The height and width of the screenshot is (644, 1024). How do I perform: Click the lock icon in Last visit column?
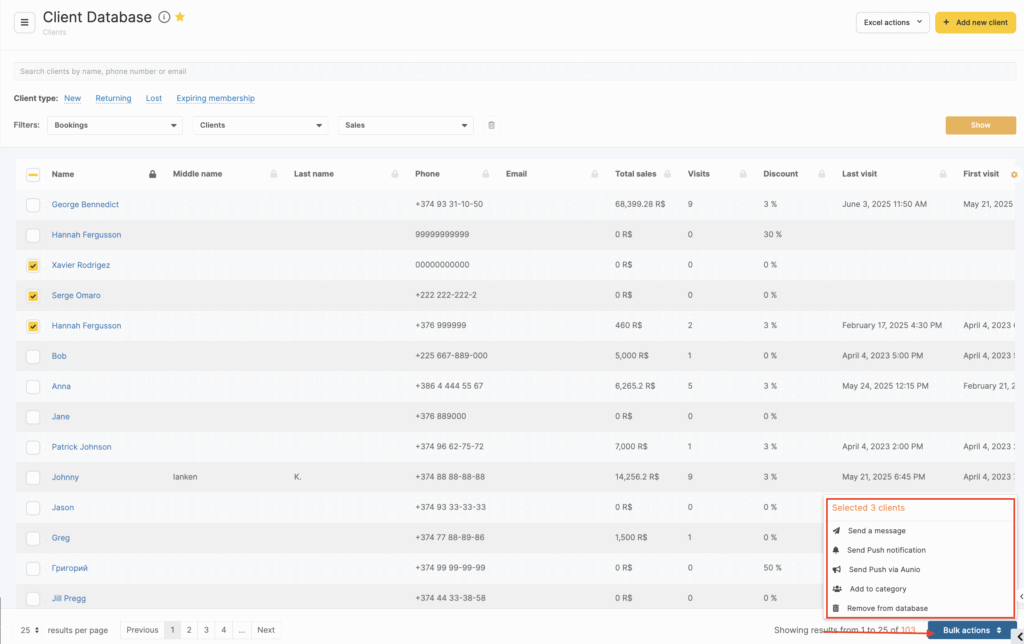click(942, 174)
